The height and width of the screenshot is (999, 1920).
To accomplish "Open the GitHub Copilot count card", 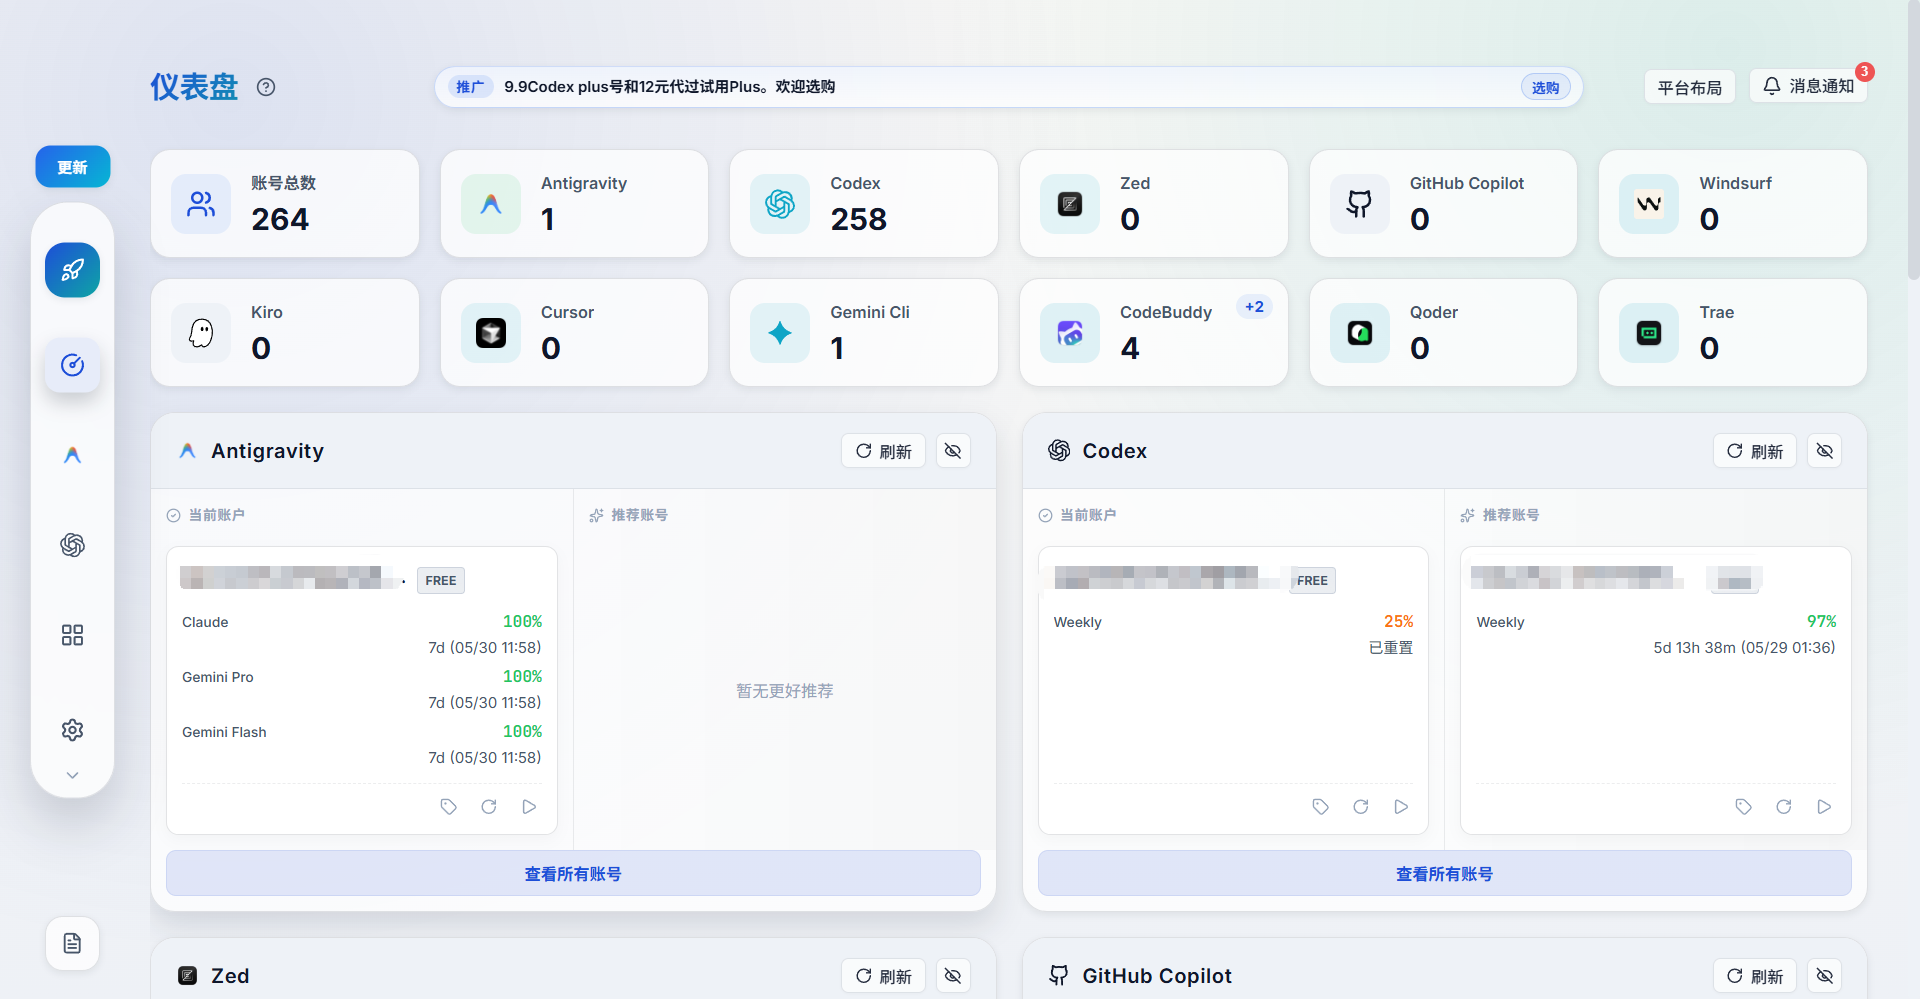I will pyautogui.click(x=1443, y=203).
